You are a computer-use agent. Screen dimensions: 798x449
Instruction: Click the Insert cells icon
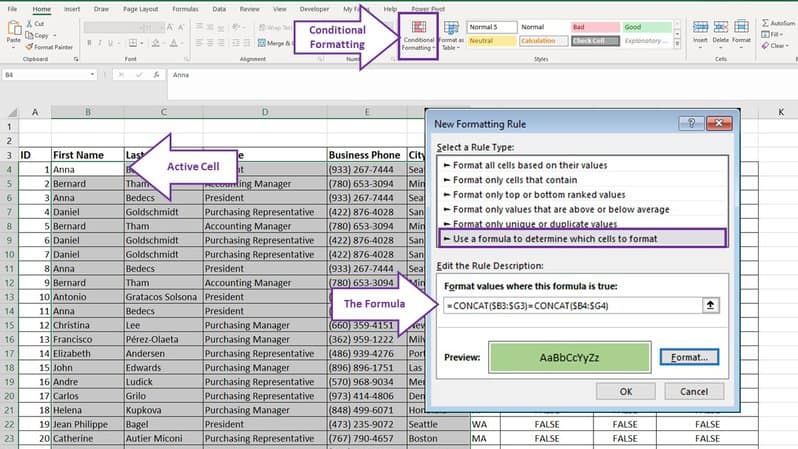tap(700, 27)
